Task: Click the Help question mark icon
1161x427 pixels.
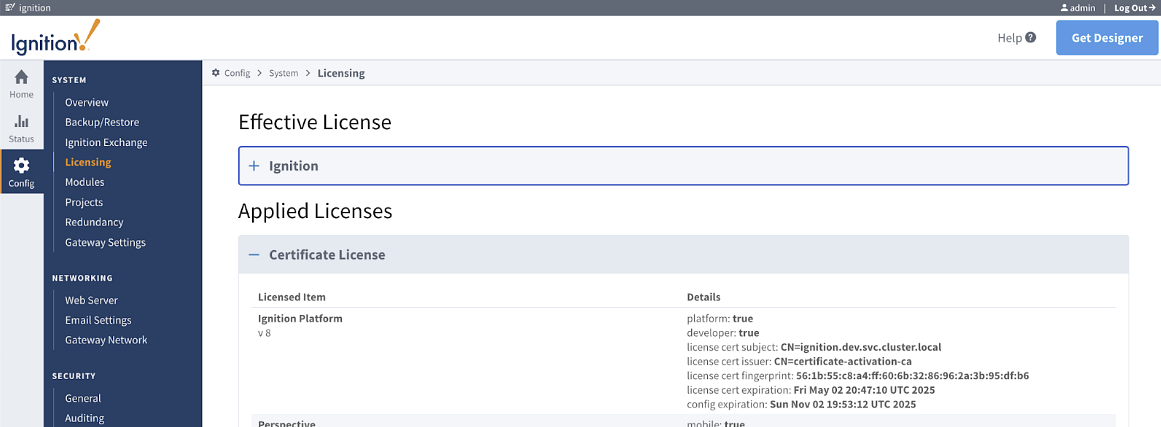Action: point(1031,38)
